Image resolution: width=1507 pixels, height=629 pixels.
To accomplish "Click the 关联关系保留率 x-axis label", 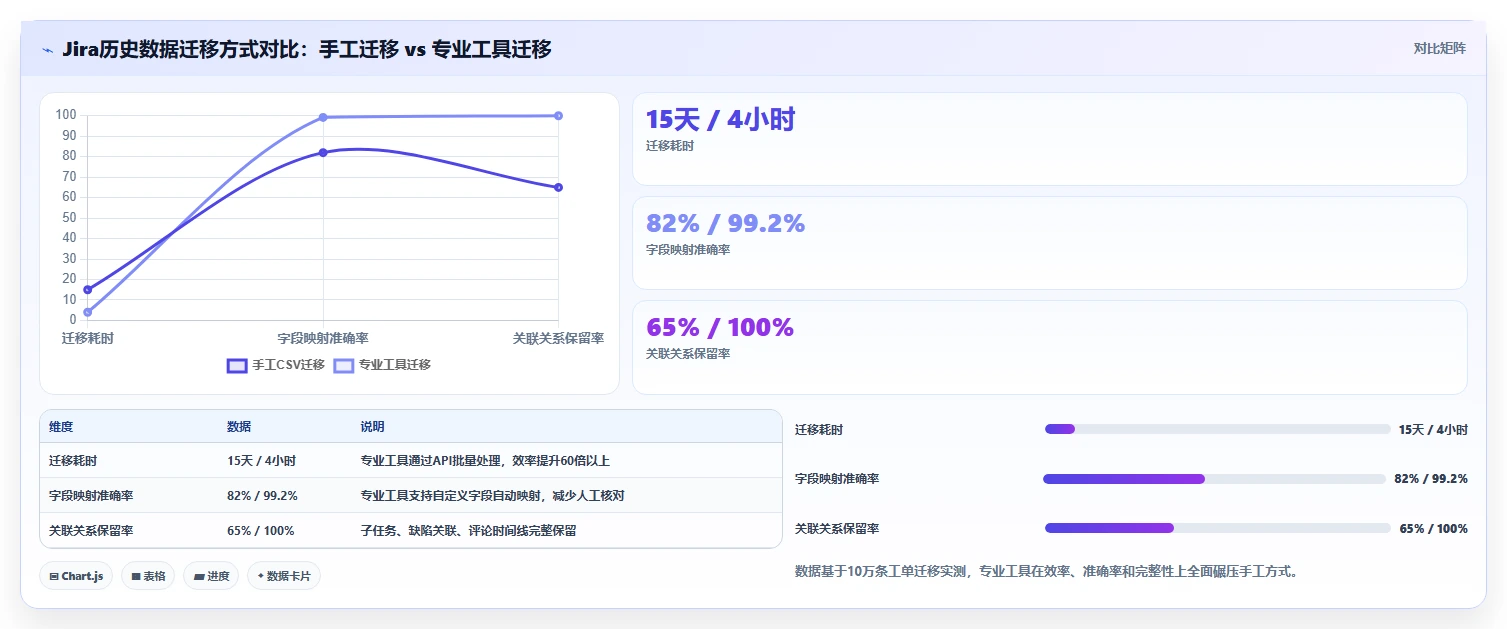I will 558,339.
